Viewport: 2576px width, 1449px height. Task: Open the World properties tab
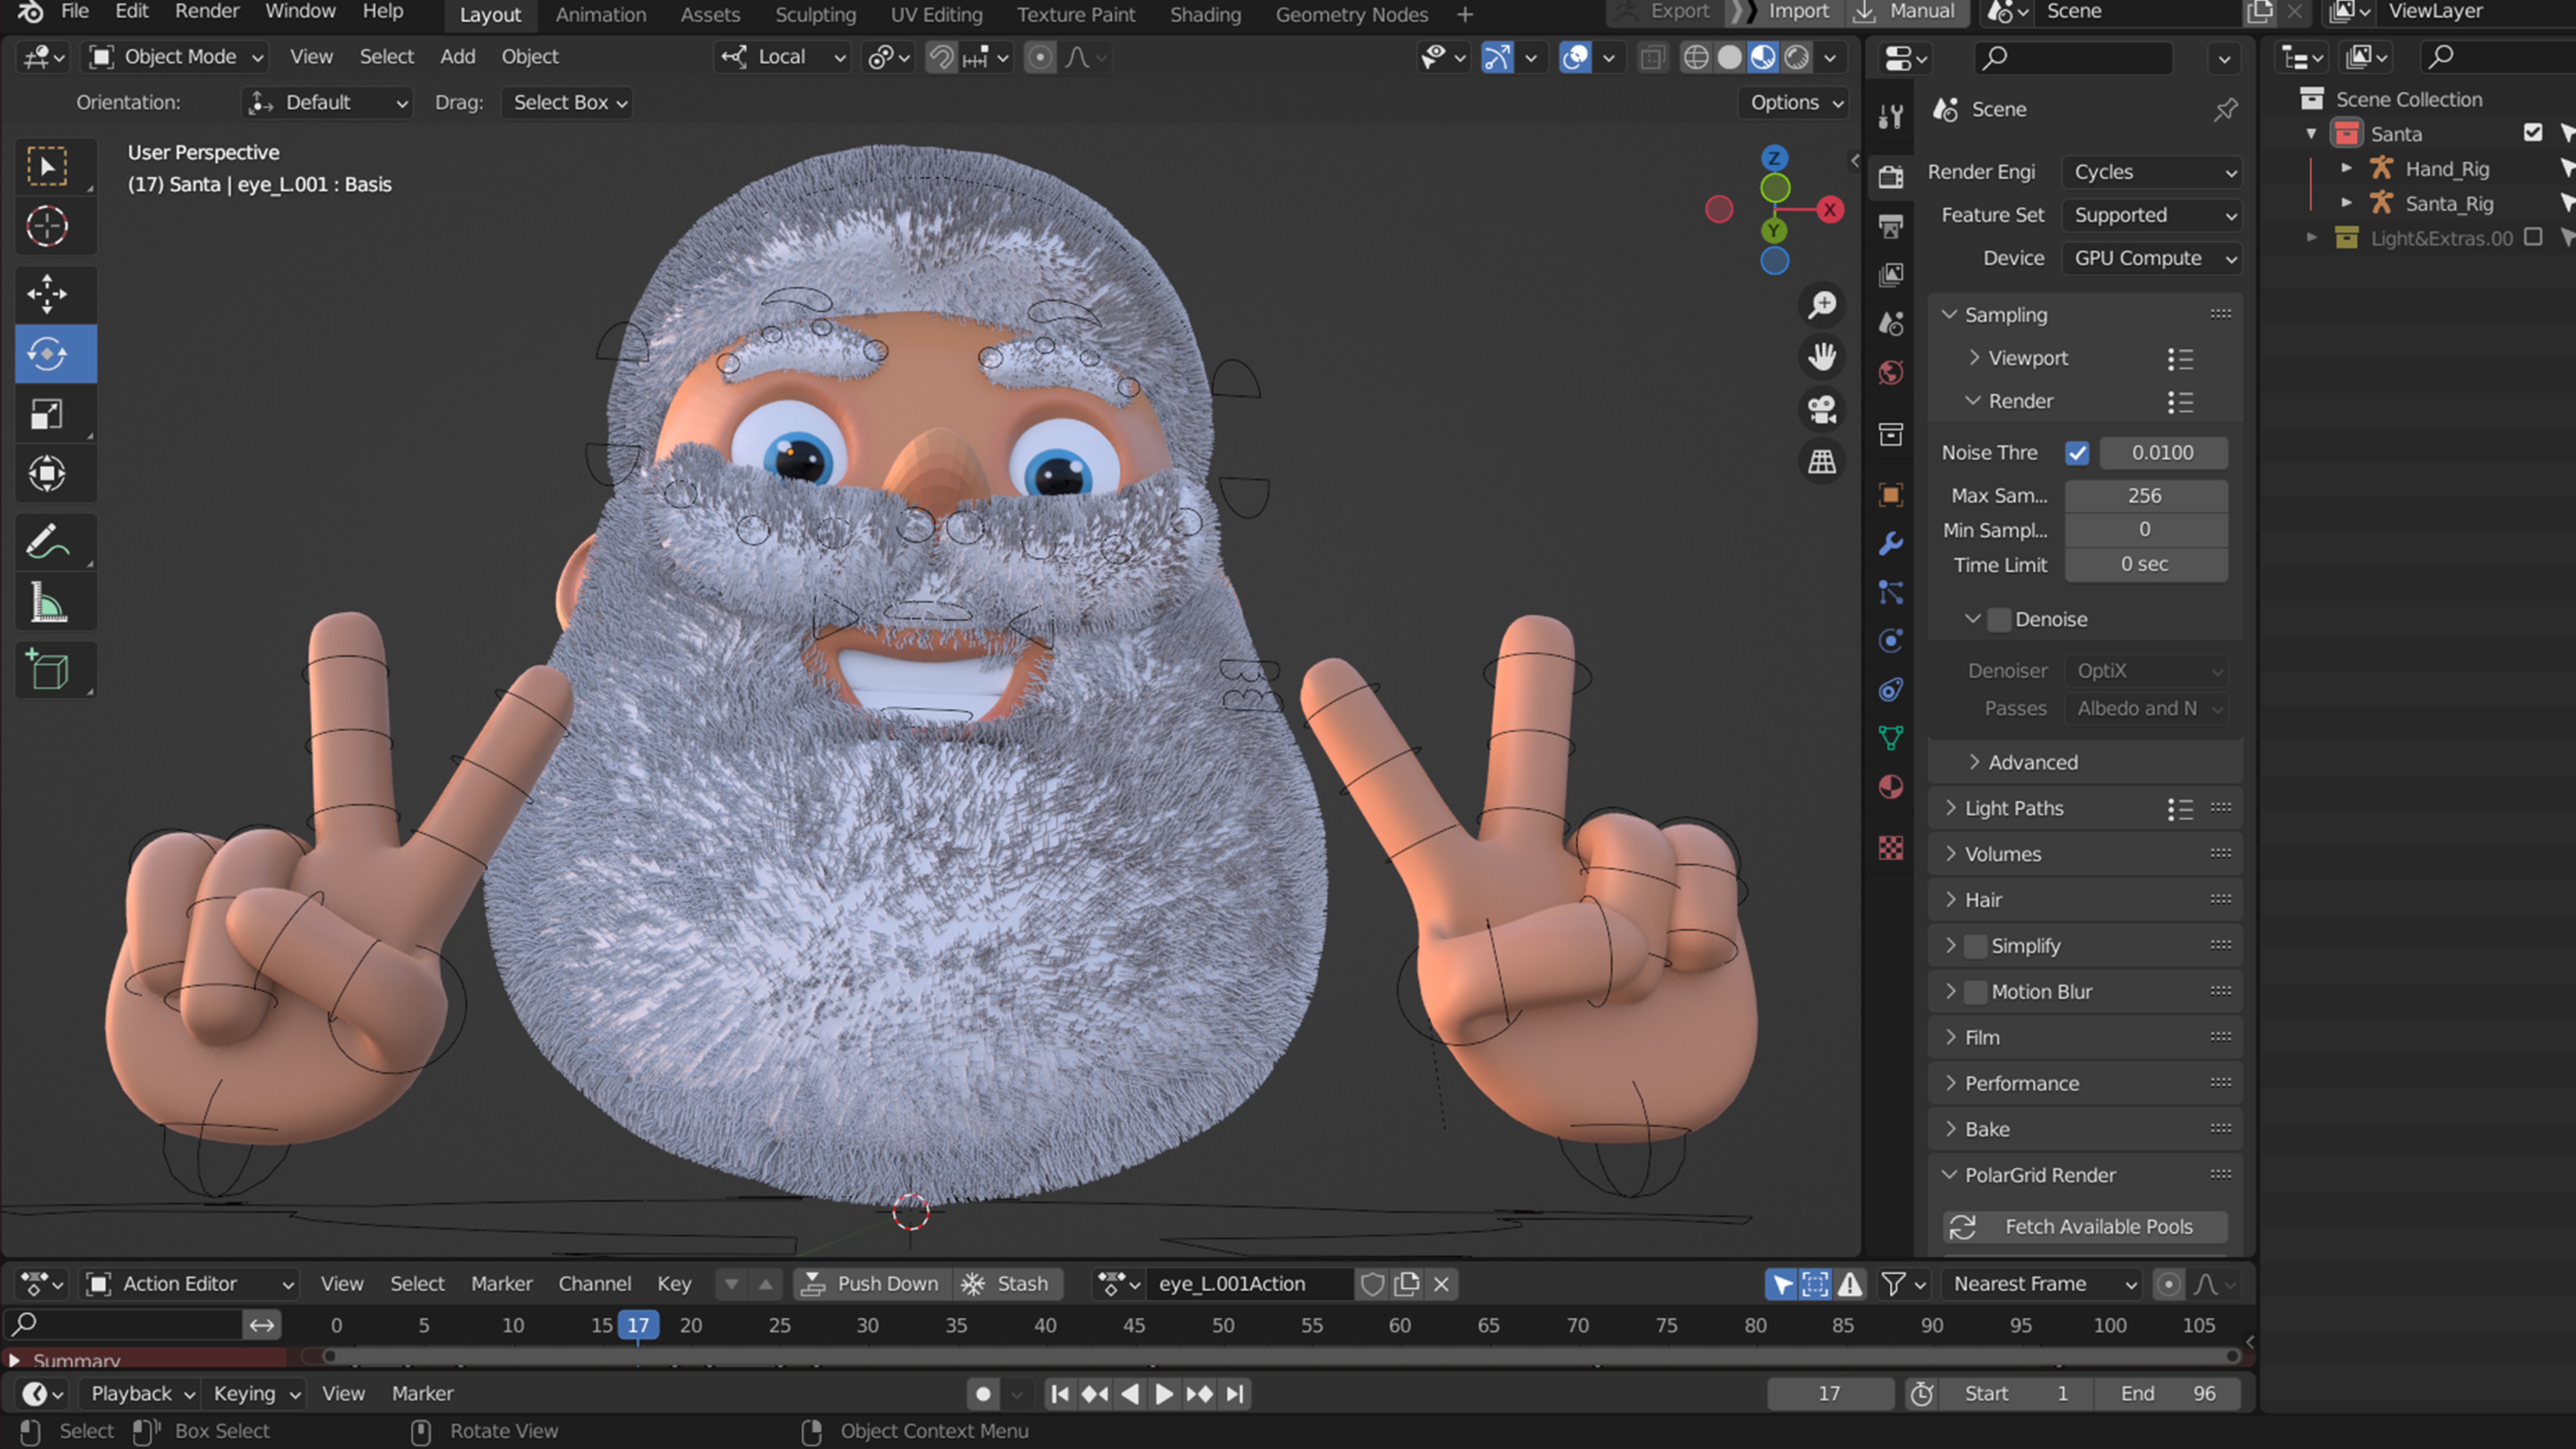point(1890,373)
